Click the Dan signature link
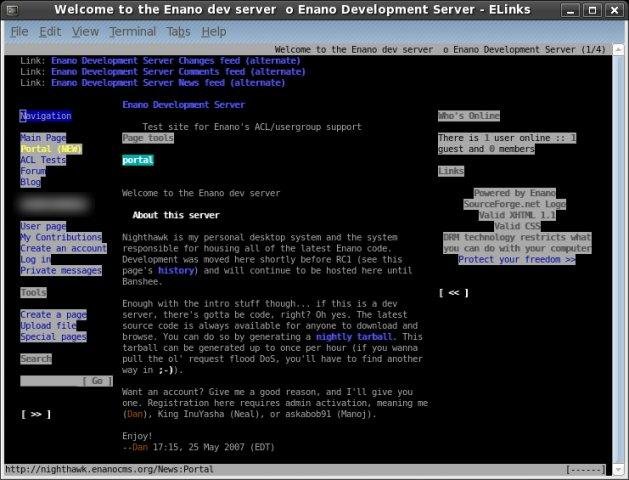 pos(140,447)
